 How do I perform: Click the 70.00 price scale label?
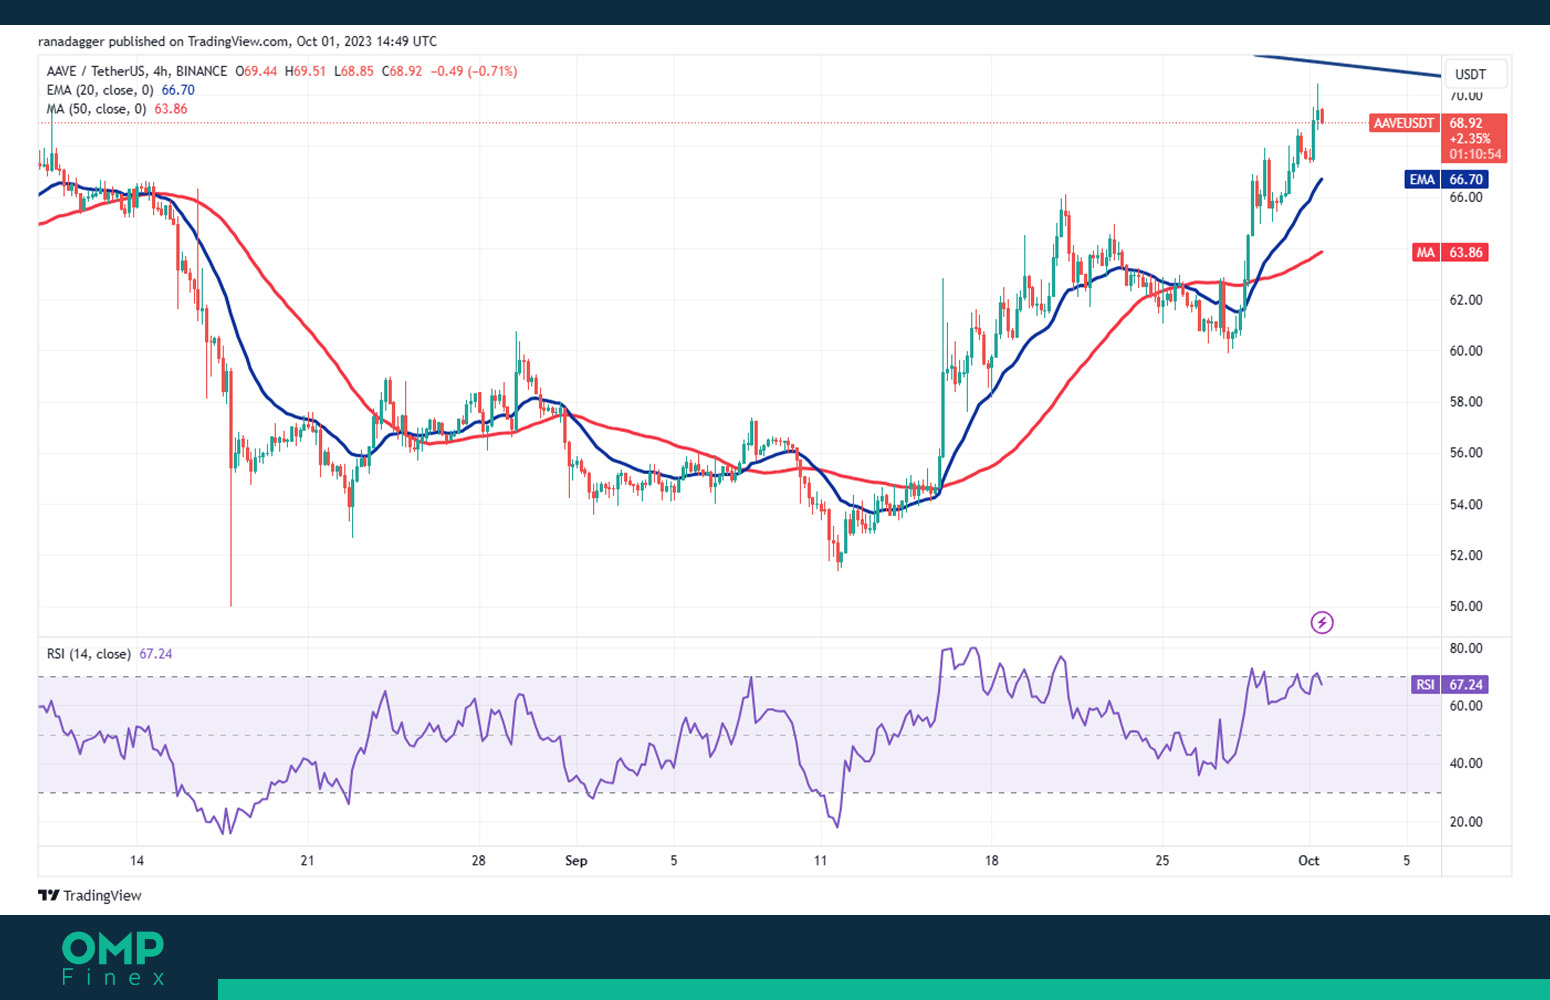click(x=1466, y=96)
